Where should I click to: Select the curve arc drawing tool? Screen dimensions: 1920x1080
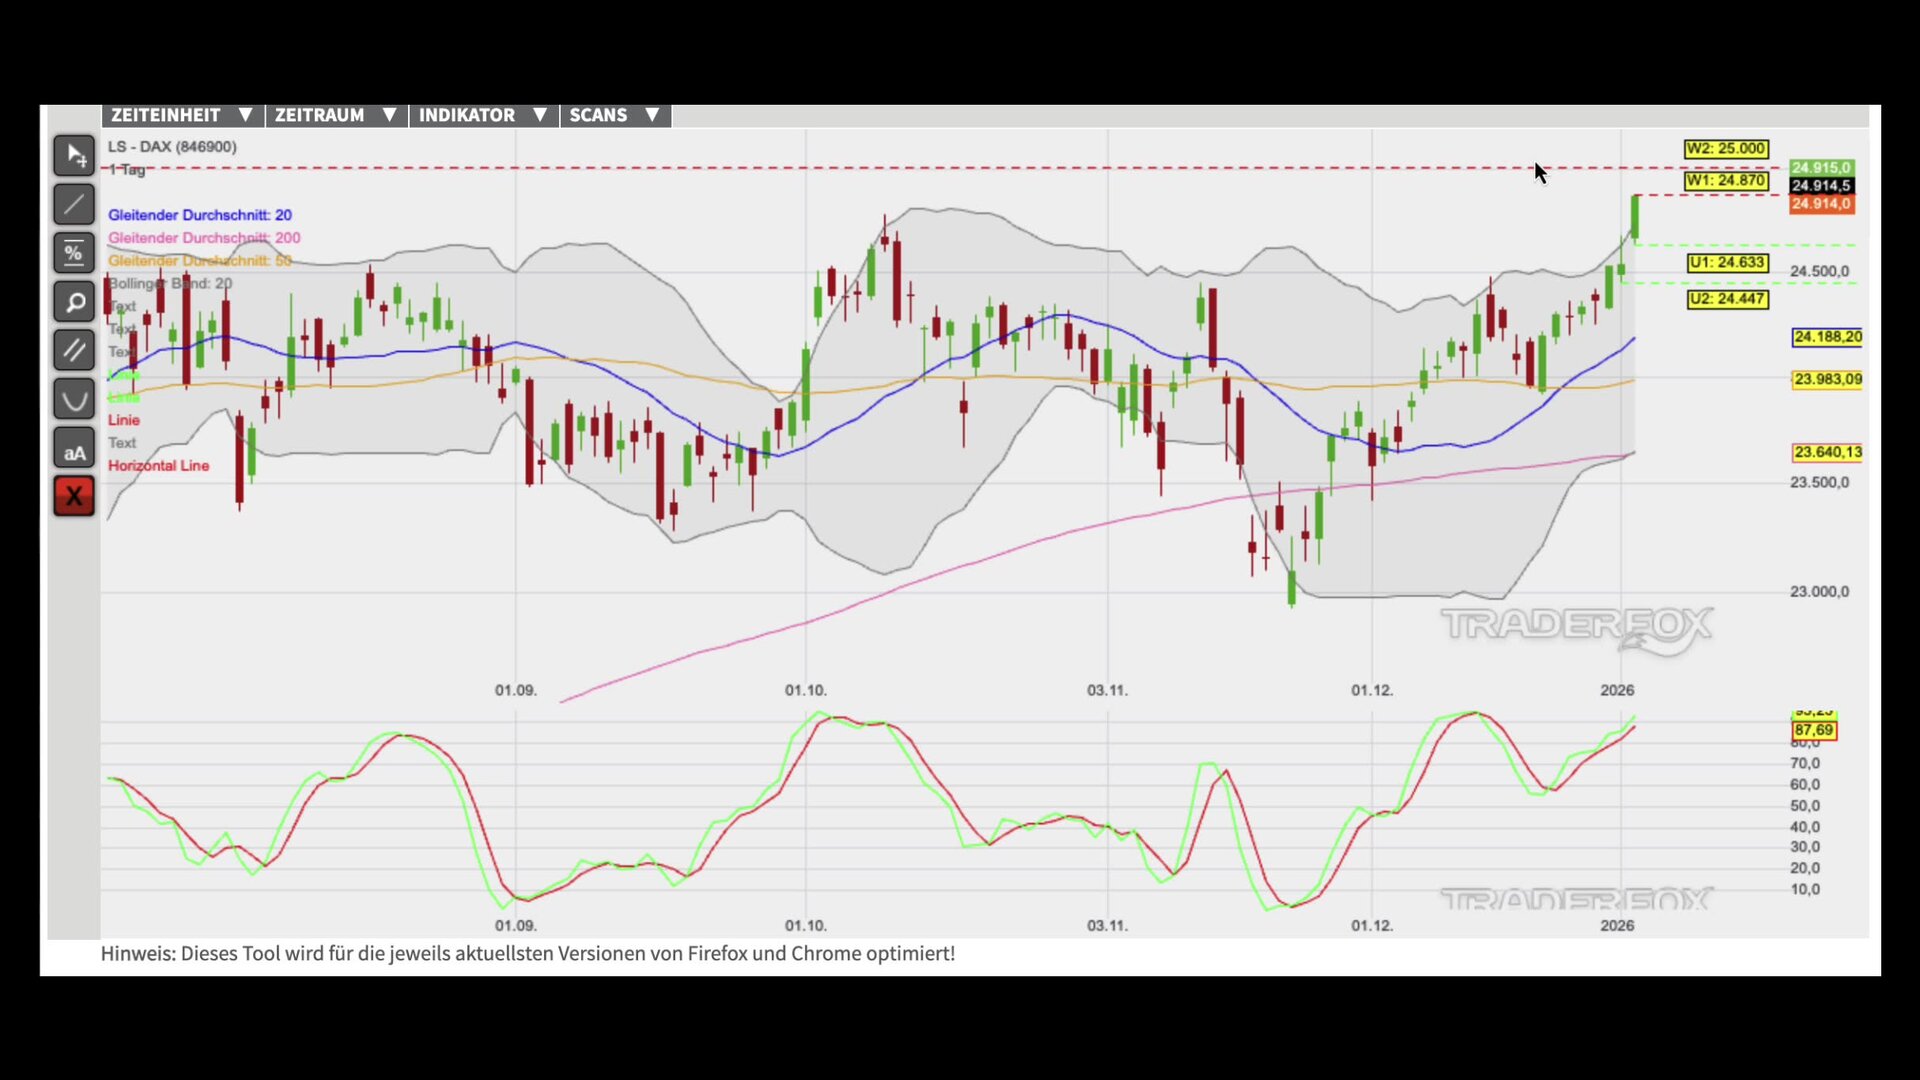74,400
